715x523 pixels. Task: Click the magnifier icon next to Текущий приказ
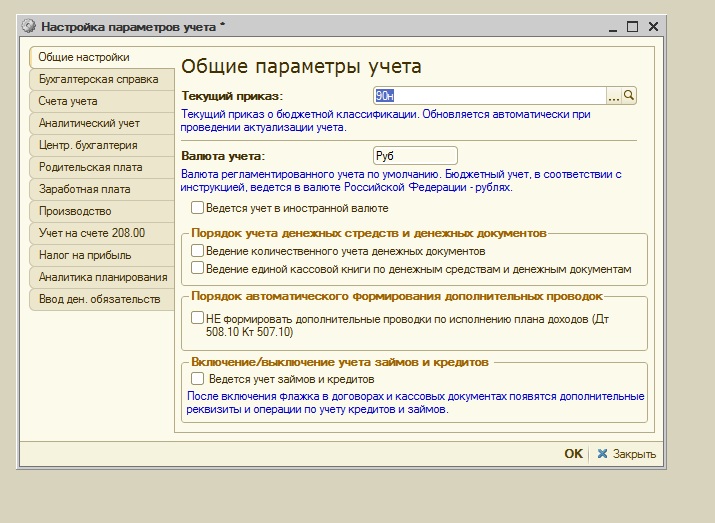click(x=629, y=95)
